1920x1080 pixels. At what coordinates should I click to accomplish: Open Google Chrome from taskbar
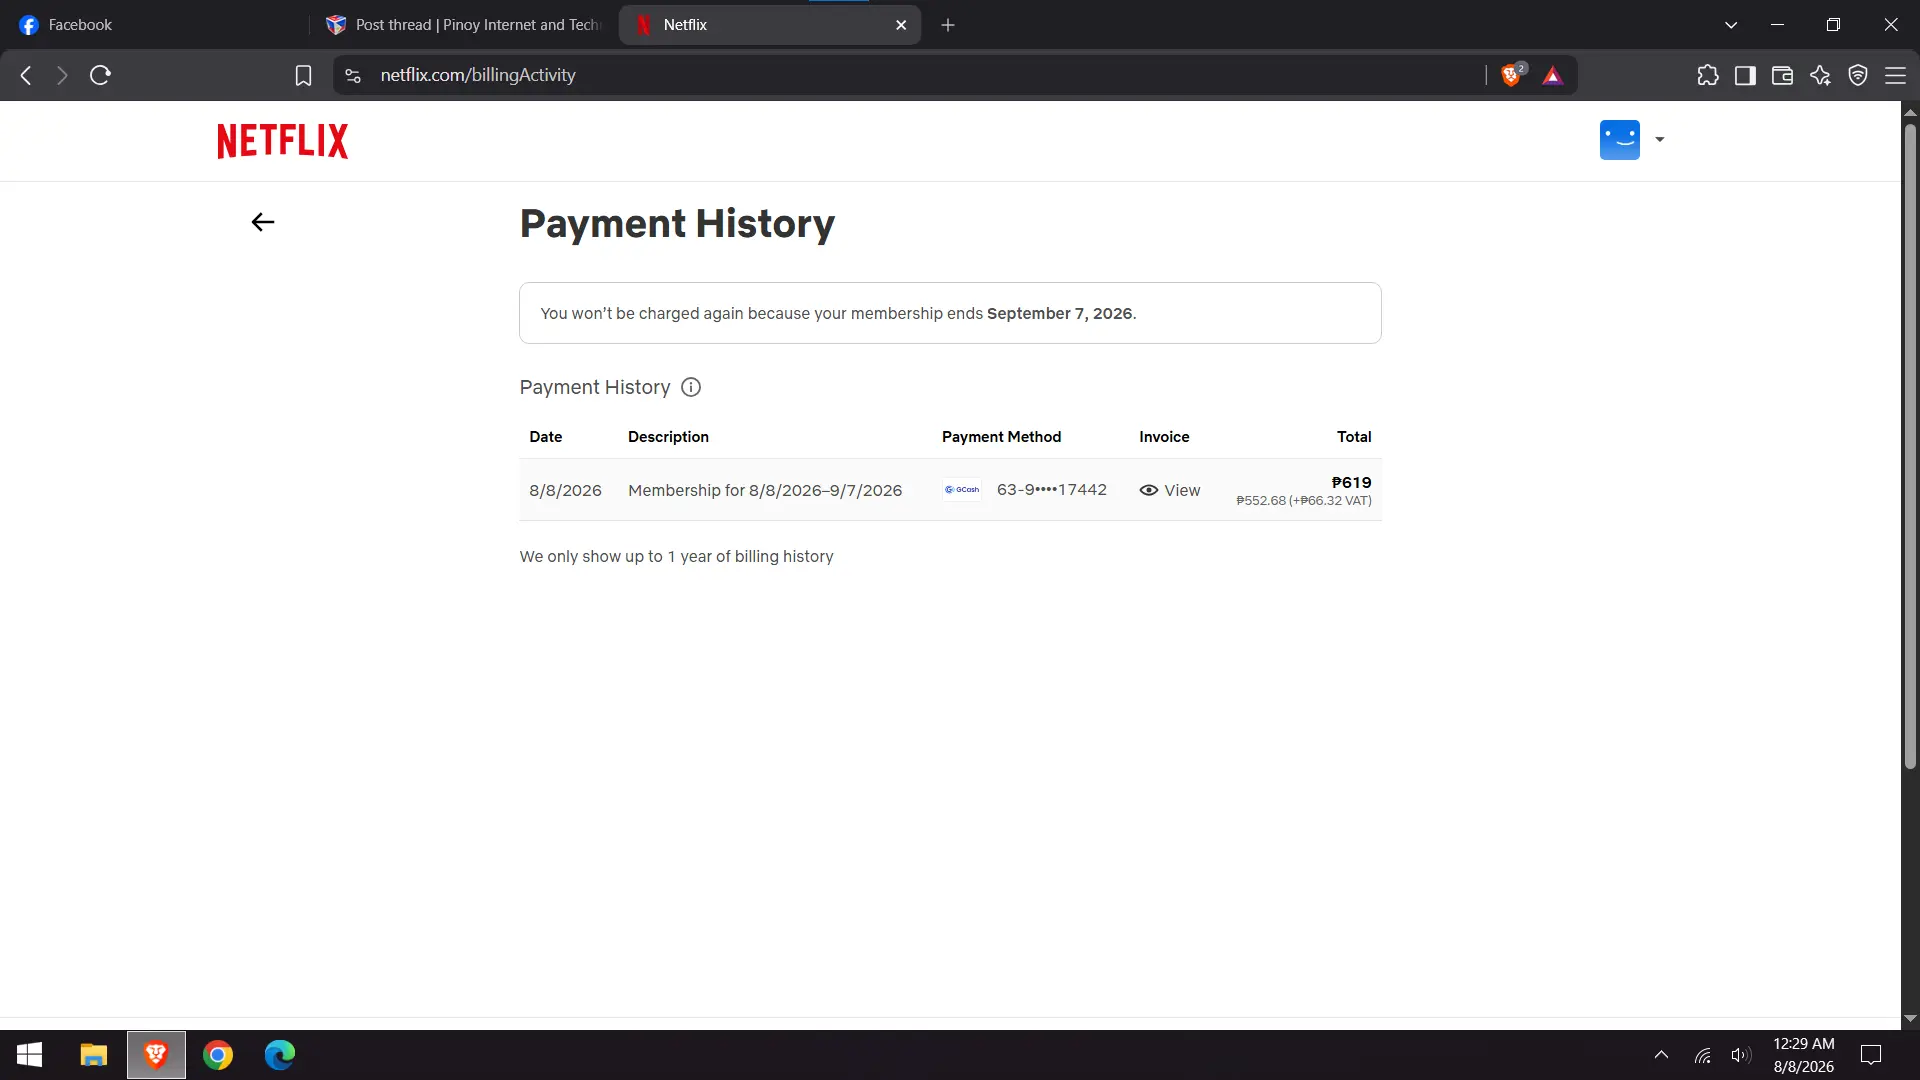coord(218,1055)
